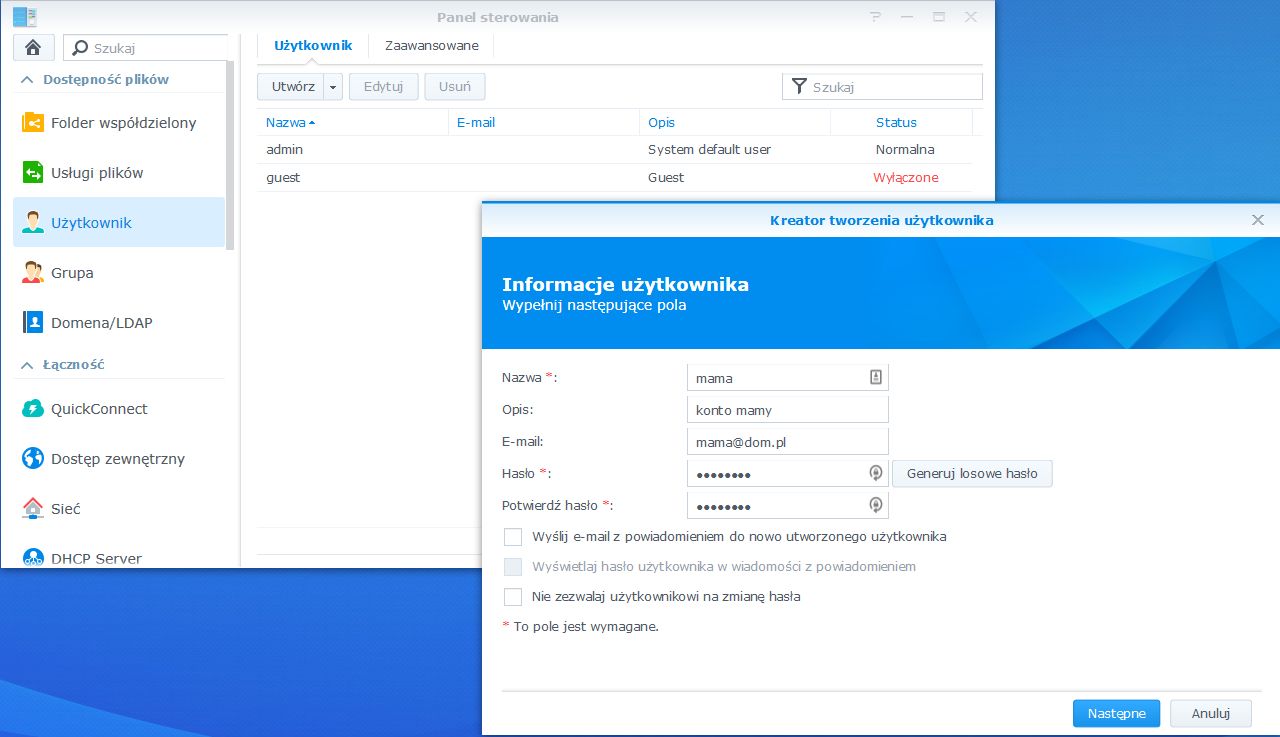
Task: Open the Grupa section
Action: point(119,273)
